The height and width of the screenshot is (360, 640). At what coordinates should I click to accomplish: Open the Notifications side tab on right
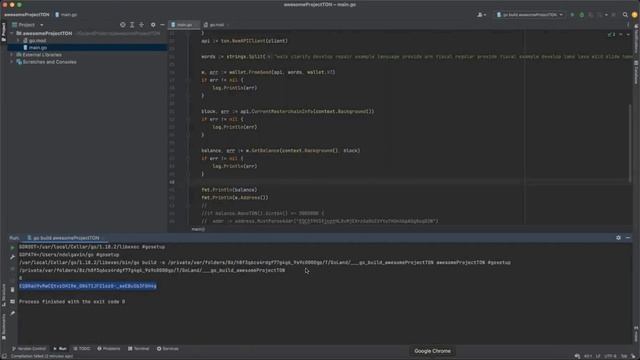636,38
